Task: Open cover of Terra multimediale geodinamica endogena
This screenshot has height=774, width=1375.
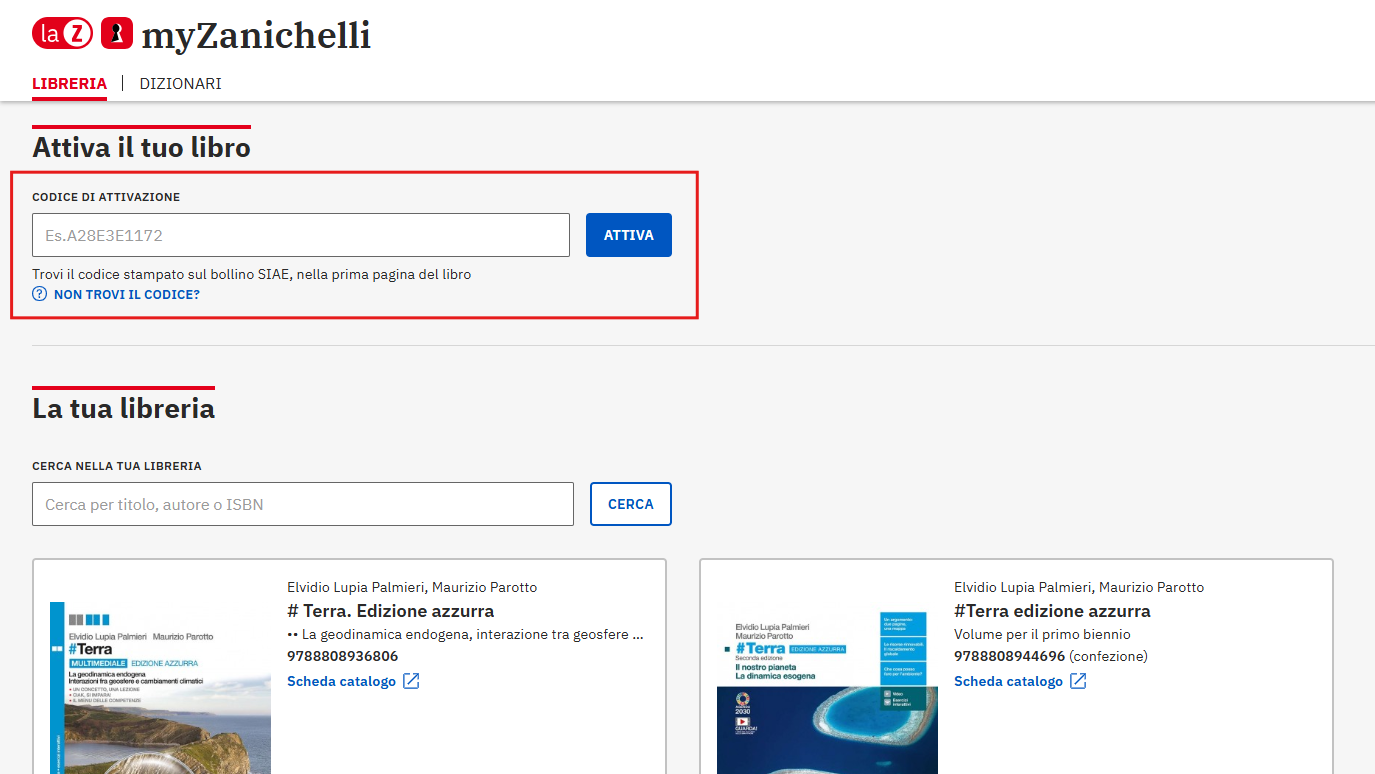Action: 160,688
